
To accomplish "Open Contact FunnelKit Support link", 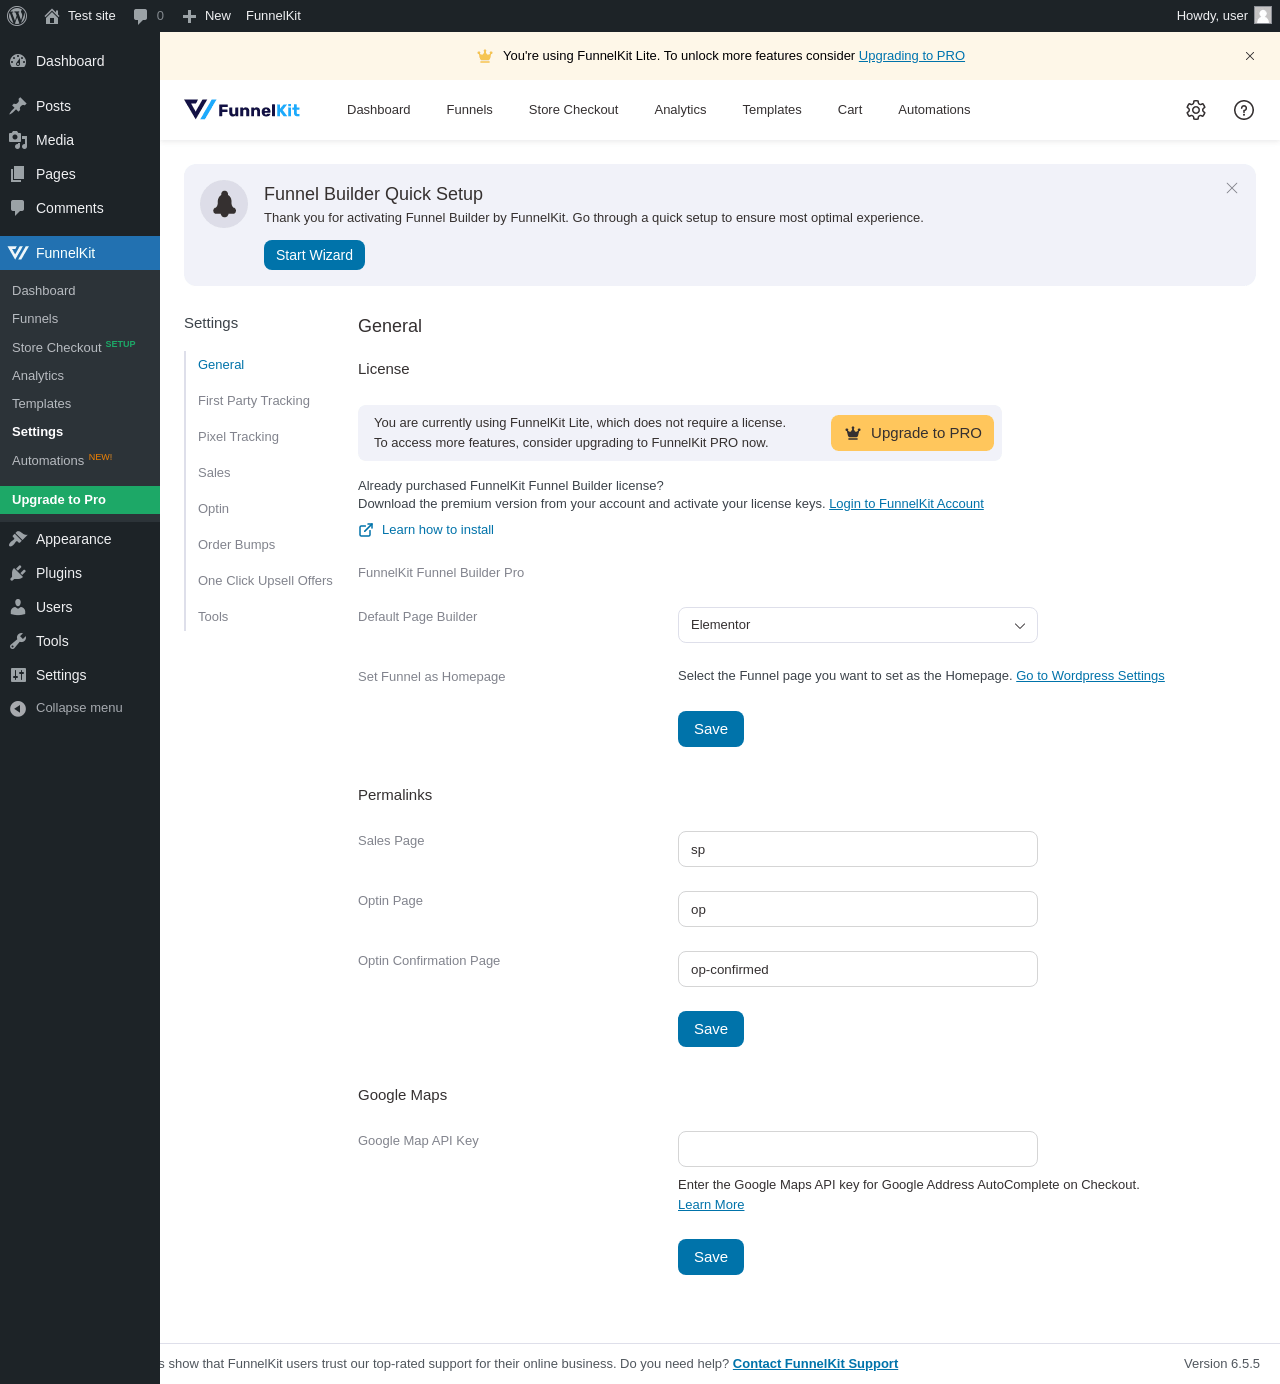I will point(815,1364).
